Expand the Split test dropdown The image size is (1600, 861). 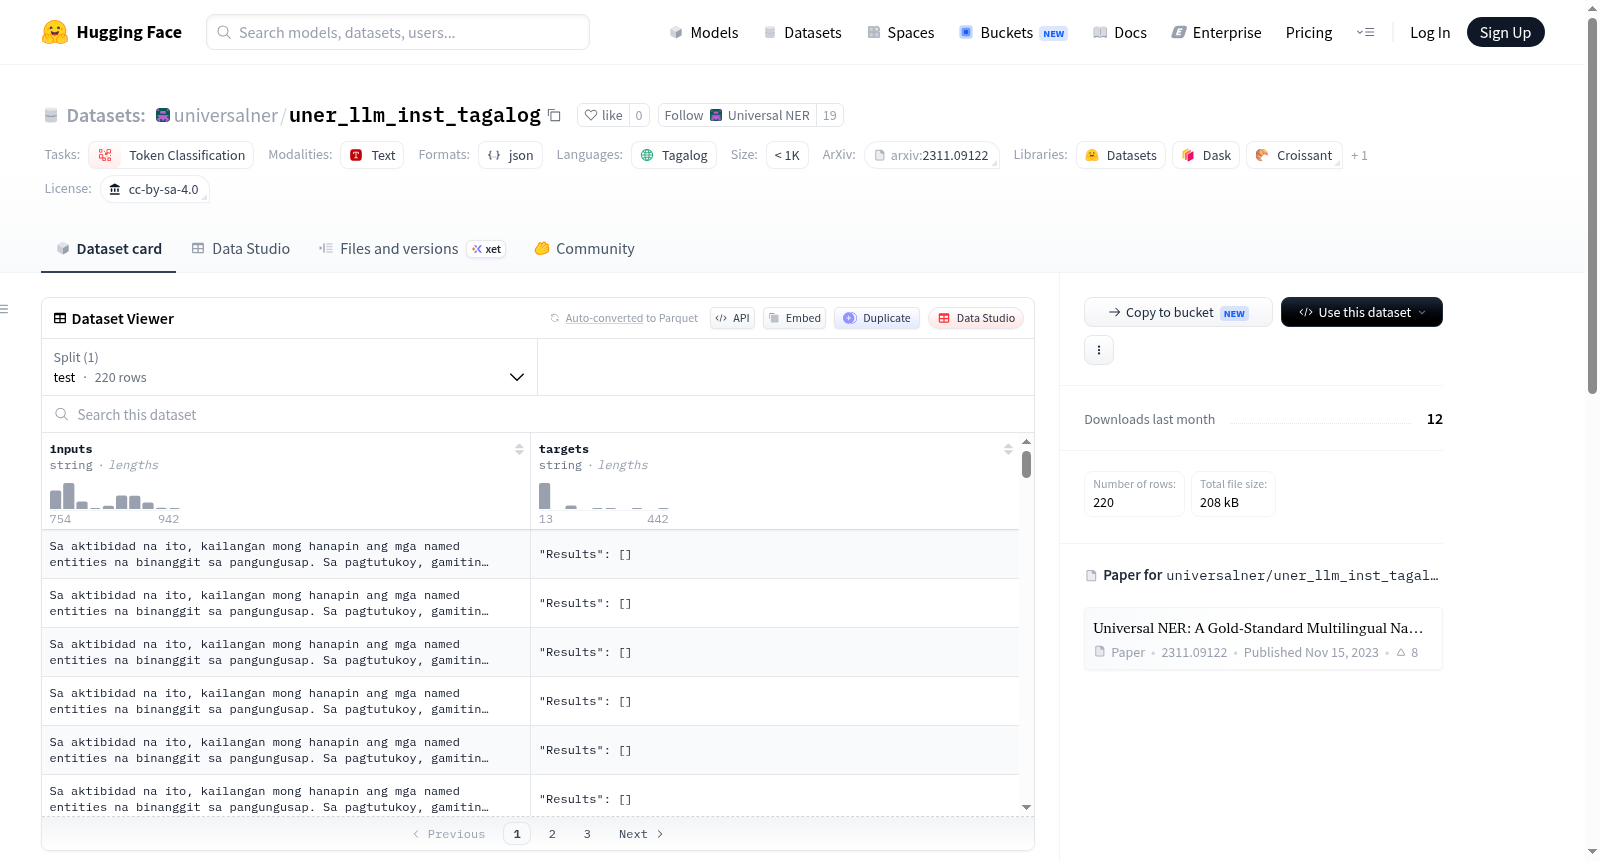coord(289,367)
